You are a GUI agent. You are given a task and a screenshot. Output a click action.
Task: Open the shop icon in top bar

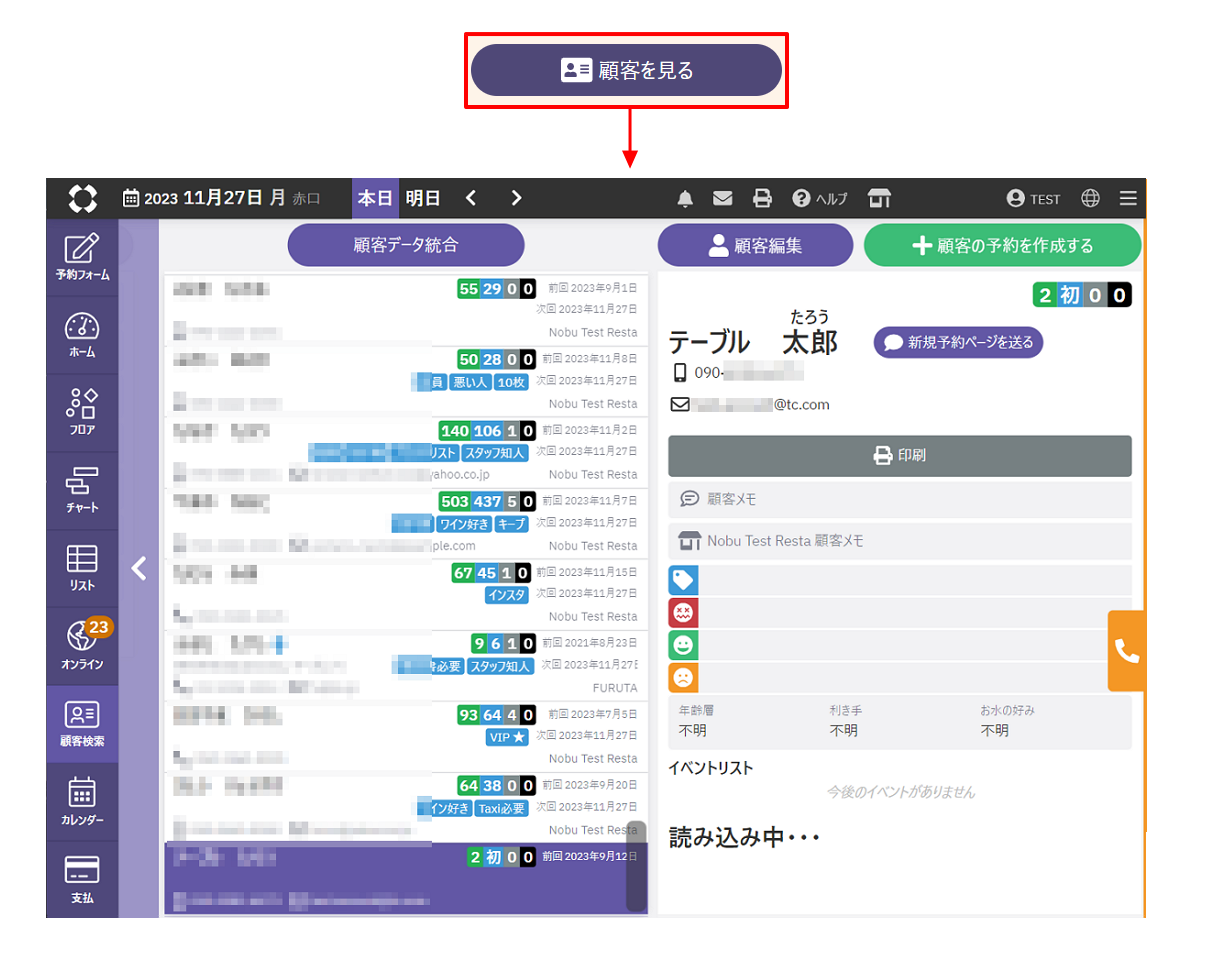tap(879, 198)
